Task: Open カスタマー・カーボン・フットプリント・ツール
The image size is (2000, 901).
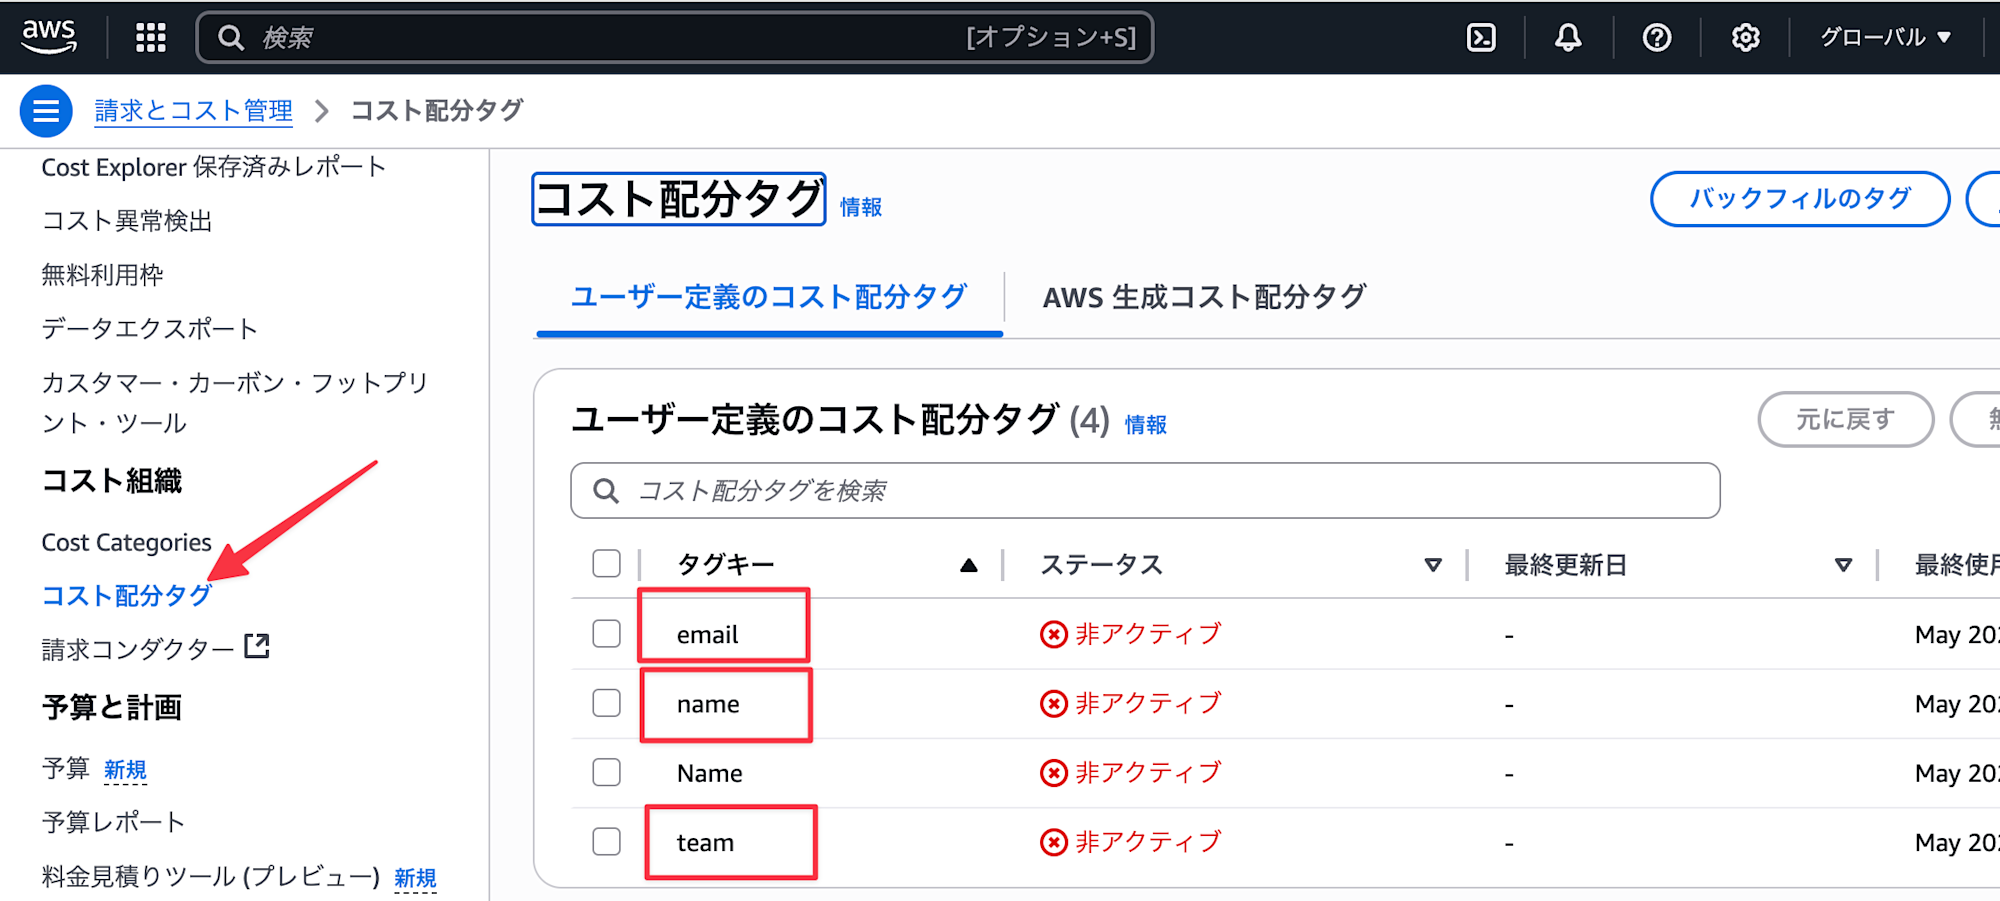Action: 235,403
